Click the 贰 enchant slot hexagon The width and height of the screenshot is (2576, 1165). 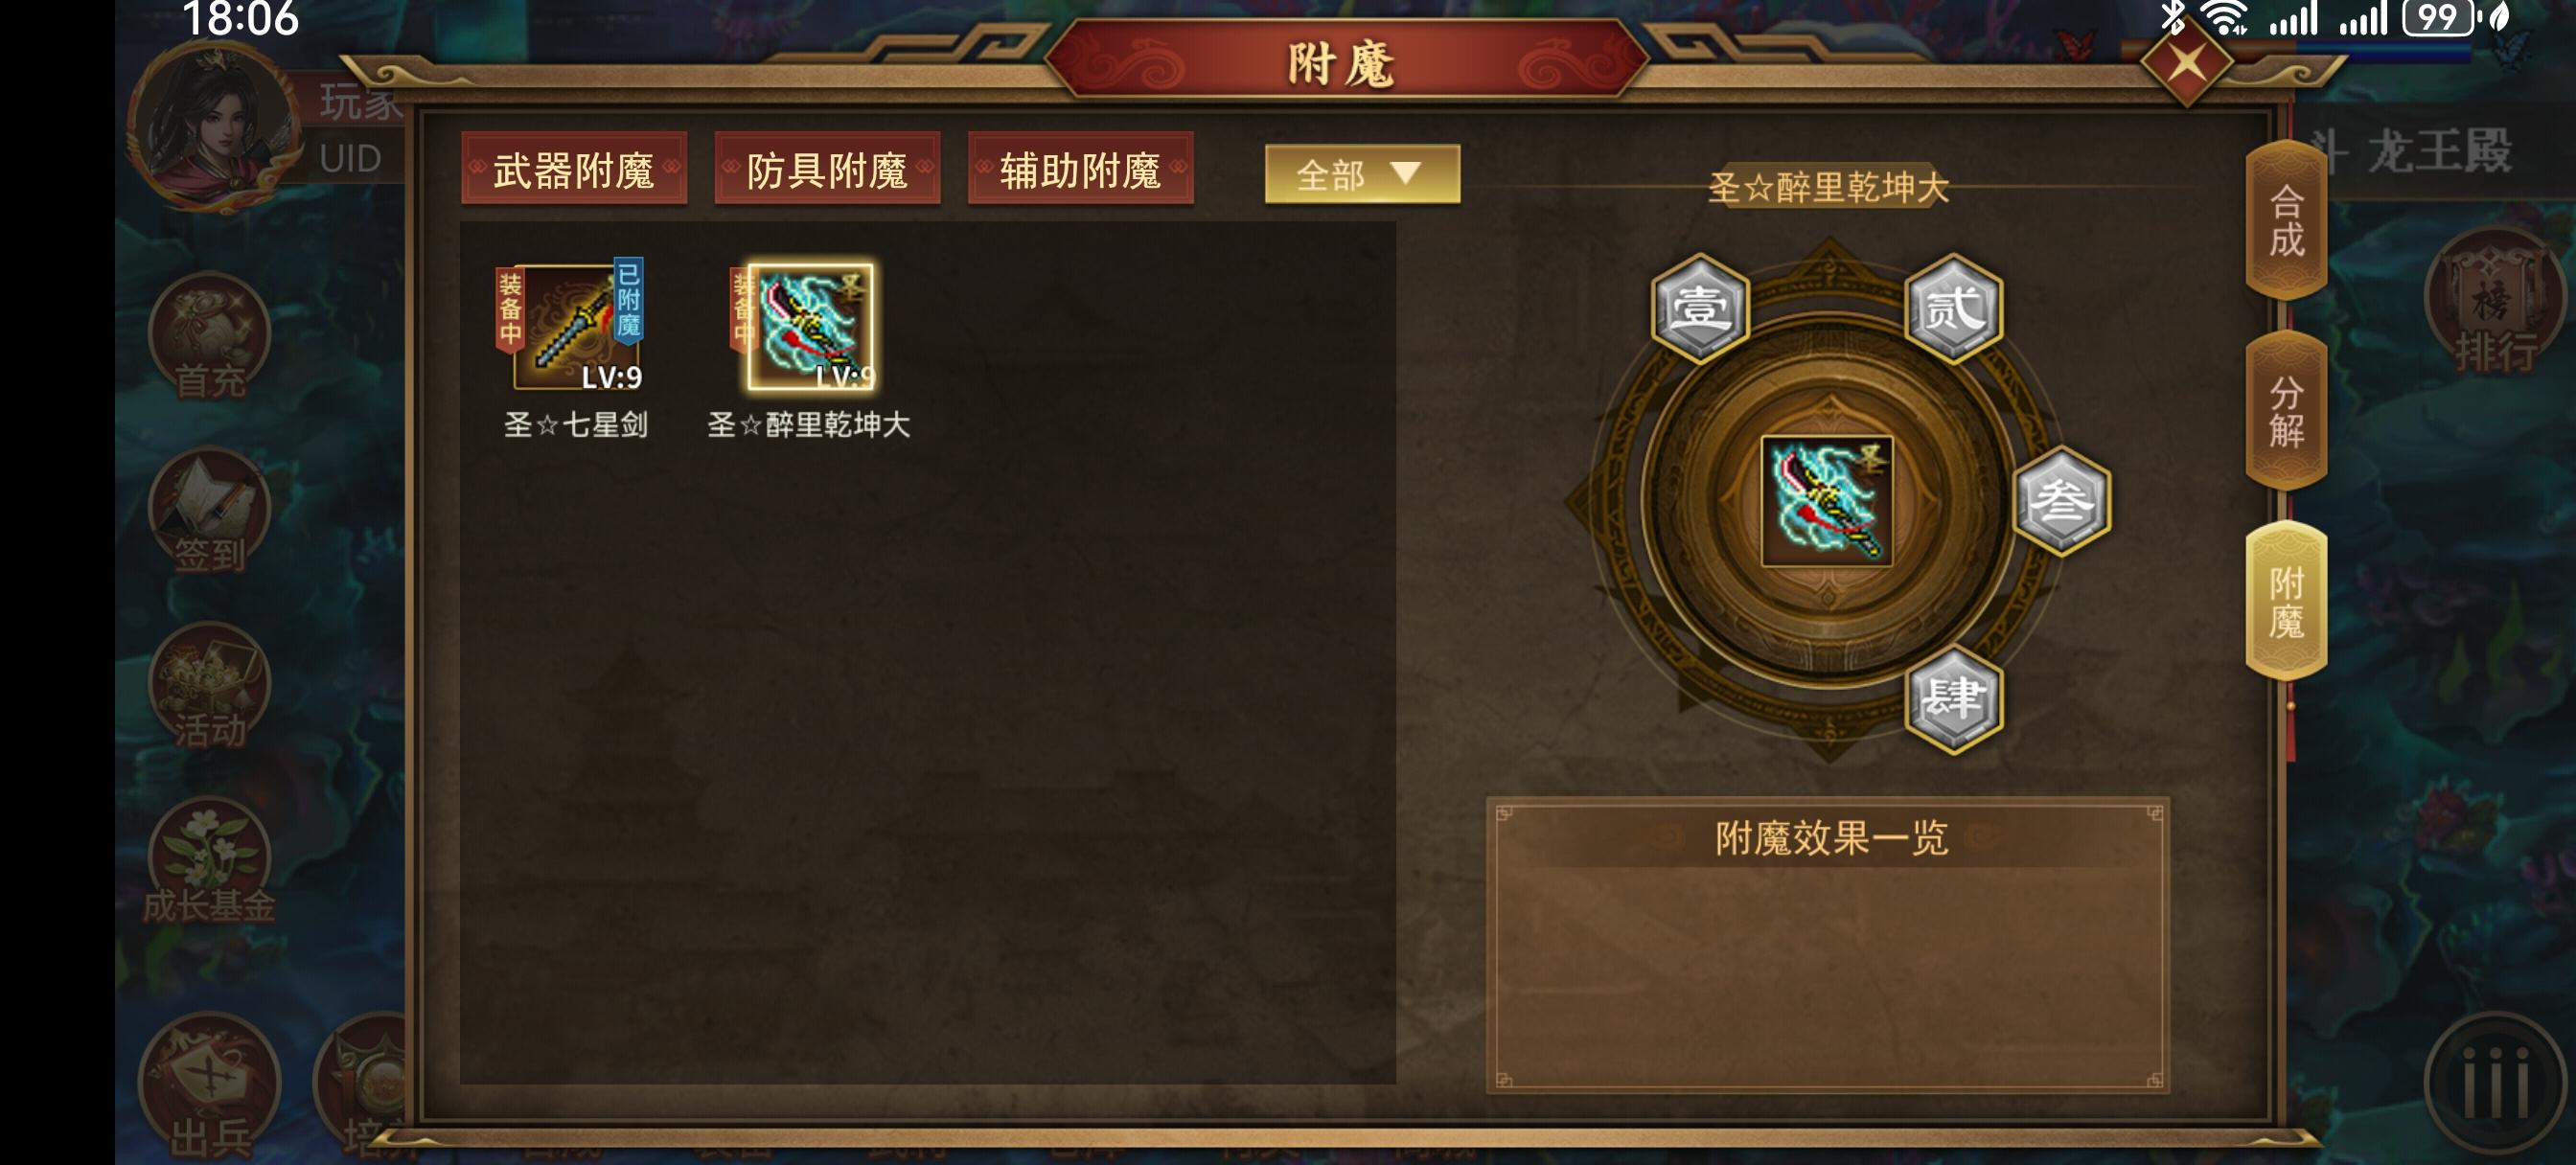click(1953, 307)
